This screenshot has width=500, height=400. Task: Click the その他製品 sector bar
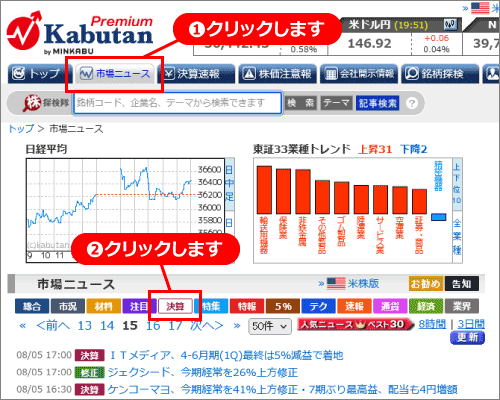[322, 197]
